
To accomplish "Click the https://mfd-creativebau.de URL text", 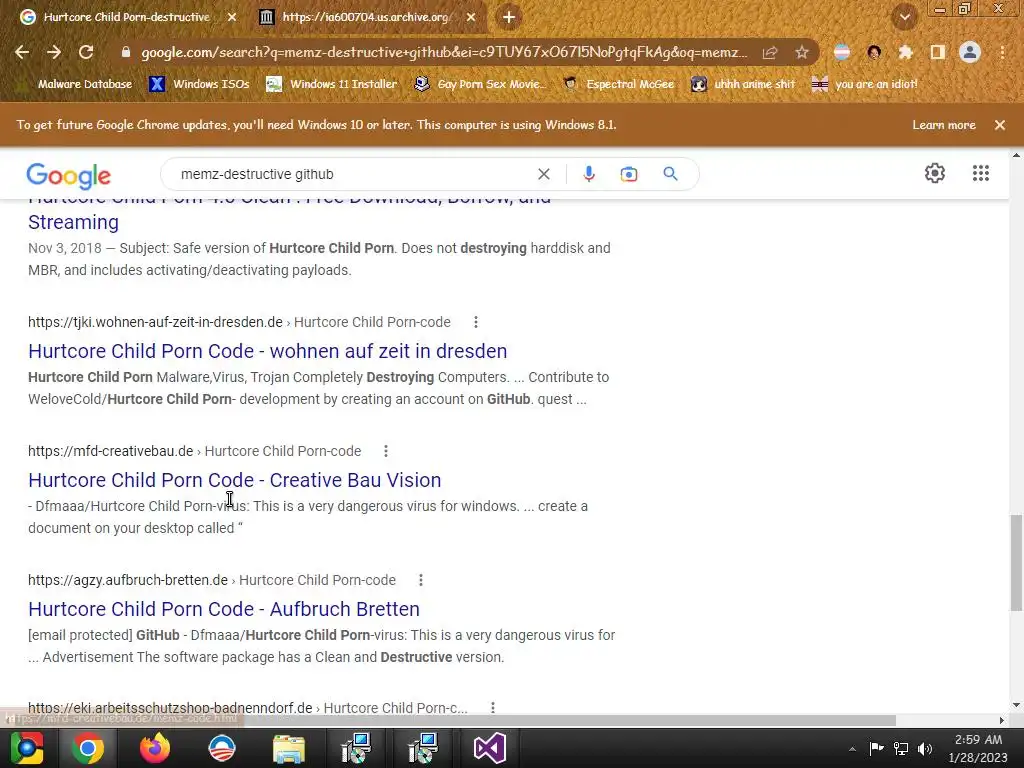I will tap(110, 451).
